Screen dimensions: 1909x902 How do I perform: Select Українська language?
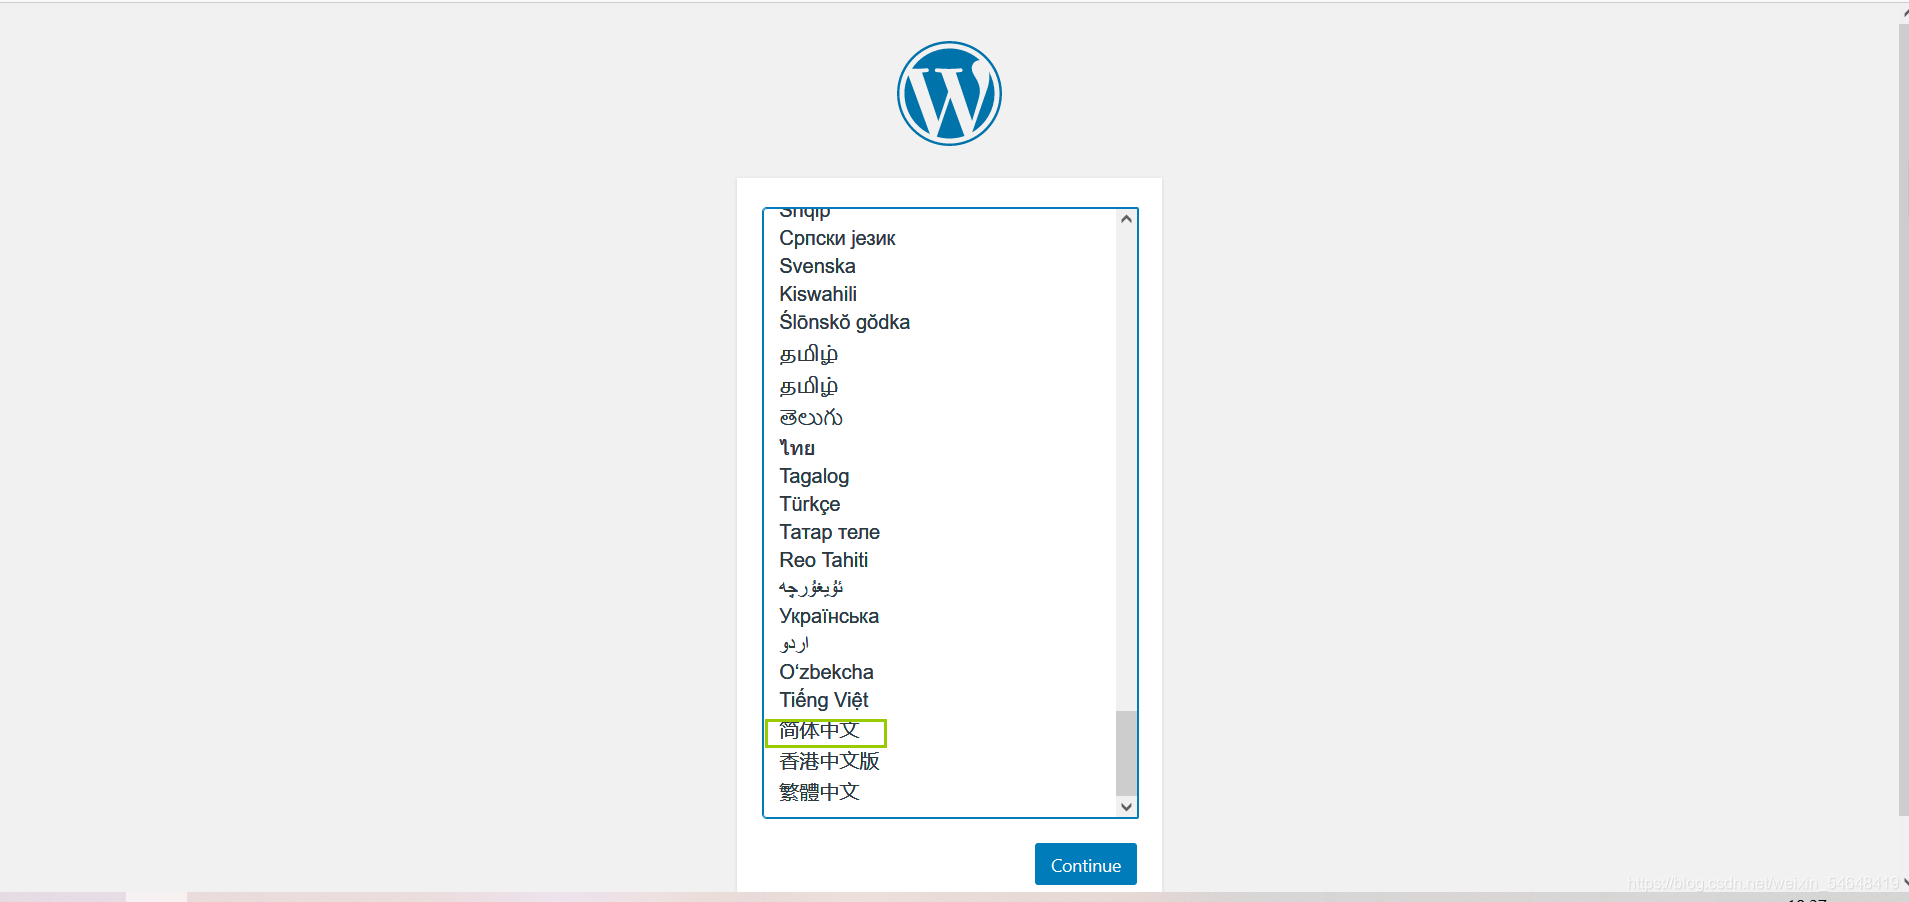coord(829,616)
